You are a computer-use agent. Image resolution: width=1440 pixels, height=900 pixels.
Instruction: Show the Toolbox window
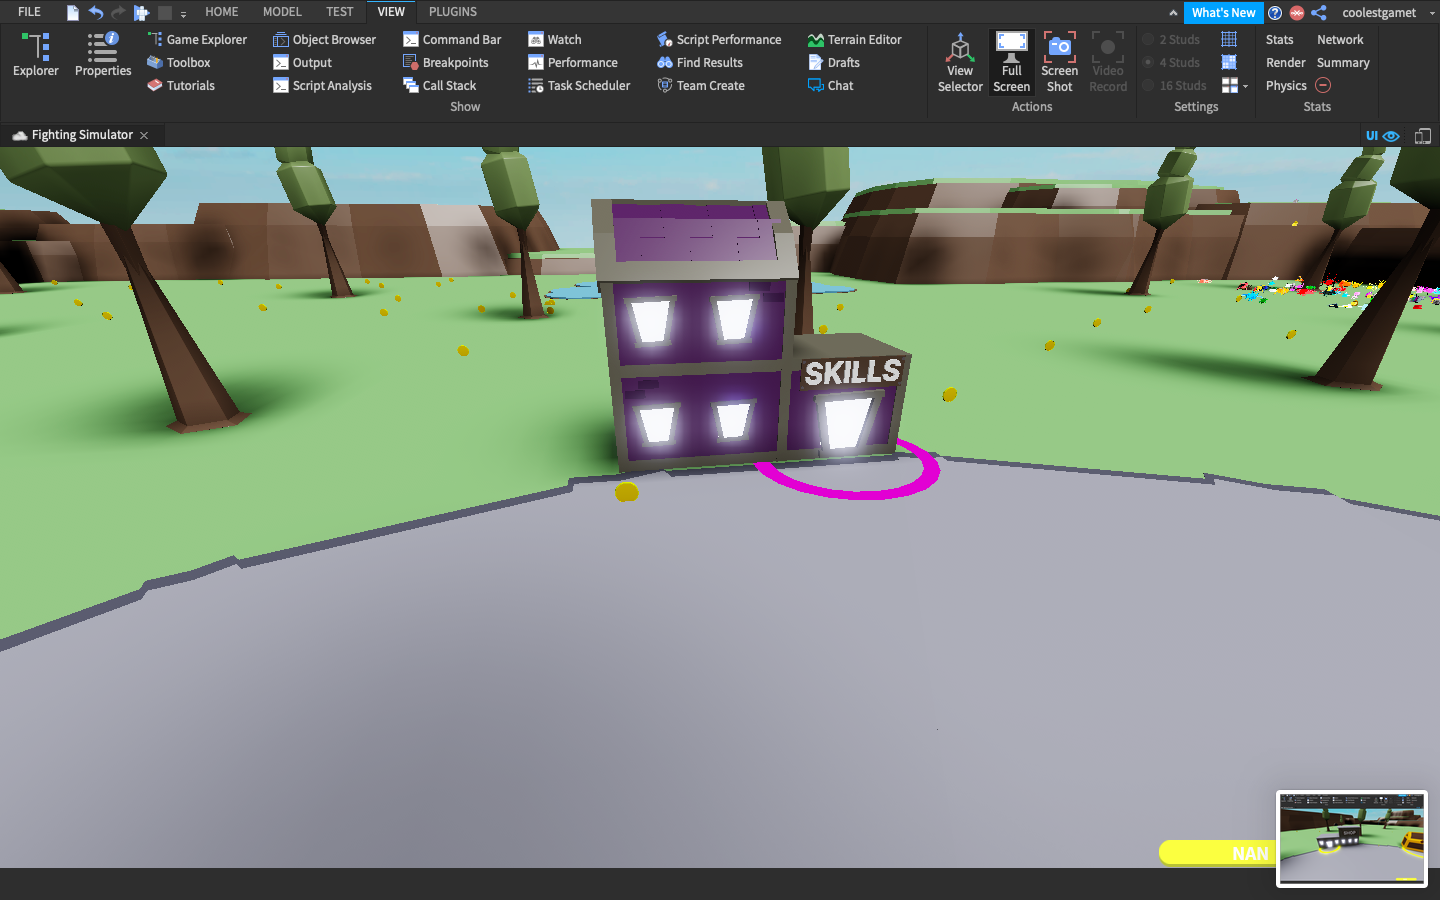[179, 62]
